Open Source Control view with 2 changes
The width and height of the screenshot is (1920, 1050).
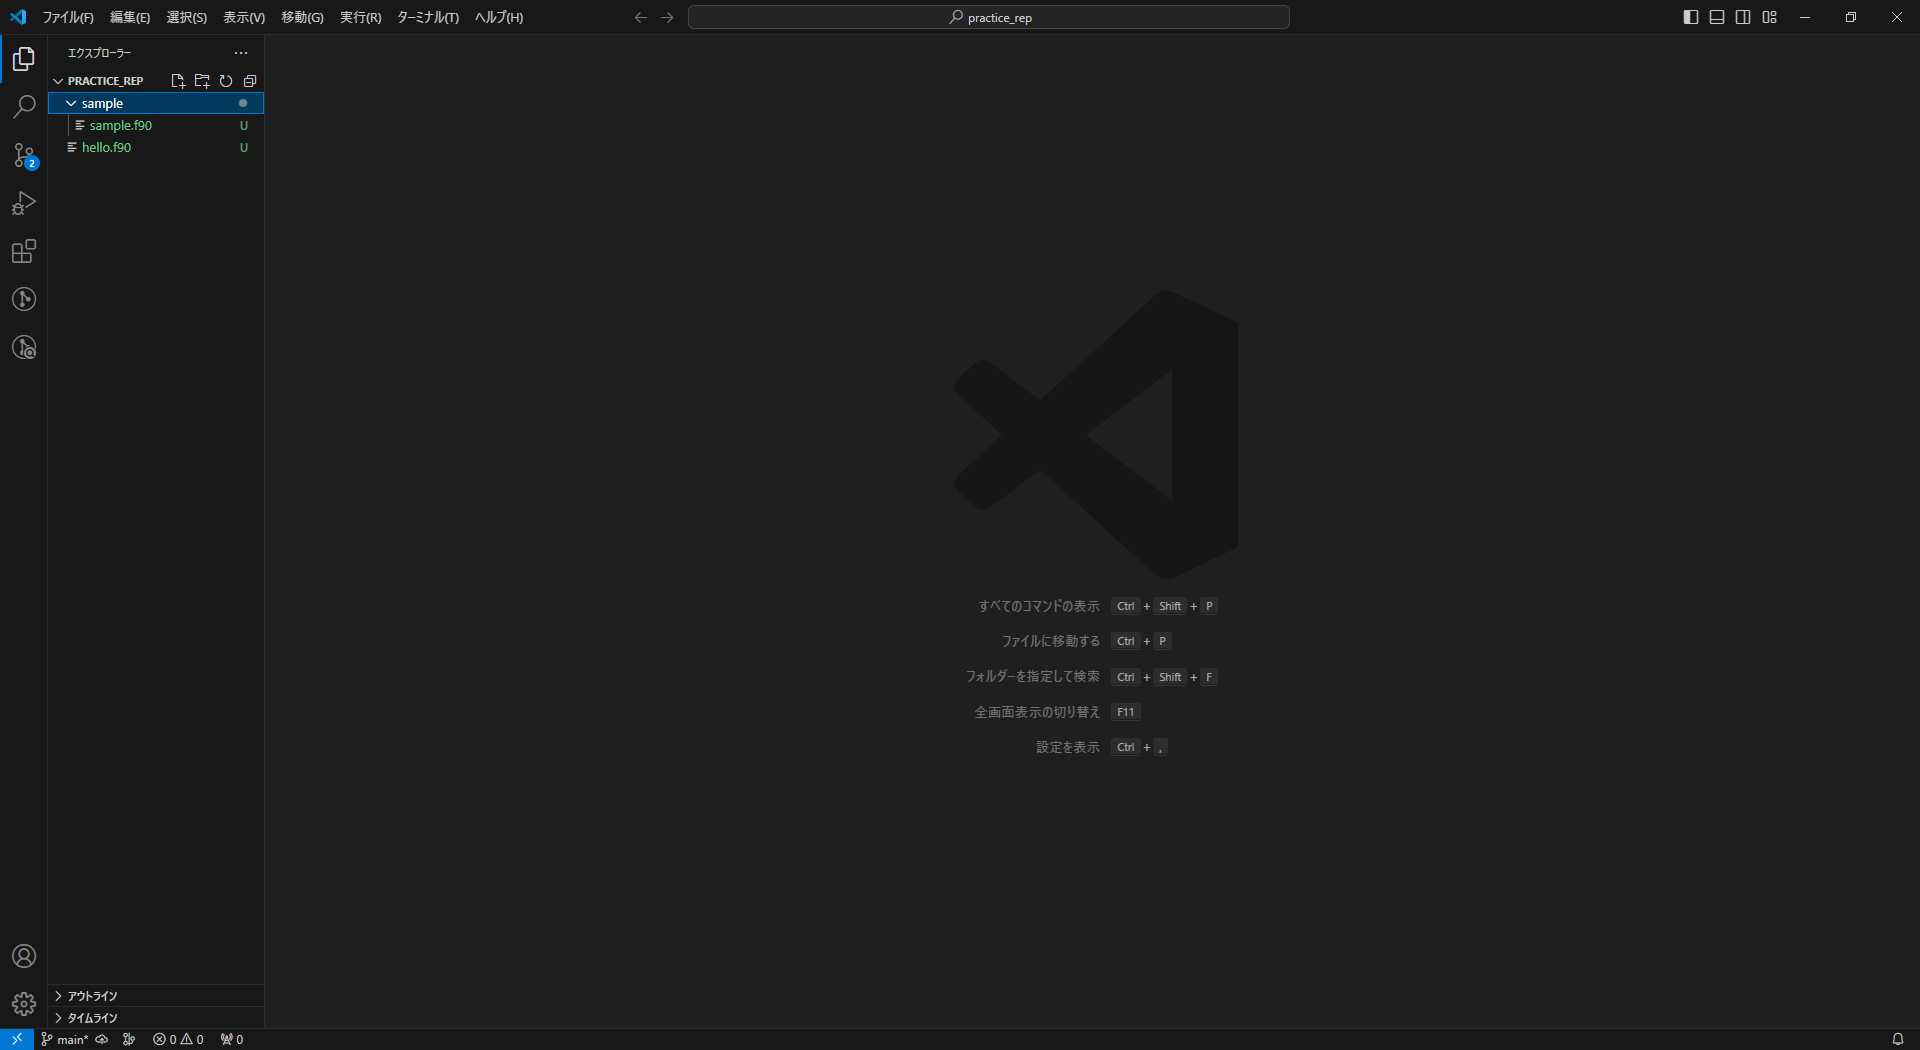(x=24, y=155)
